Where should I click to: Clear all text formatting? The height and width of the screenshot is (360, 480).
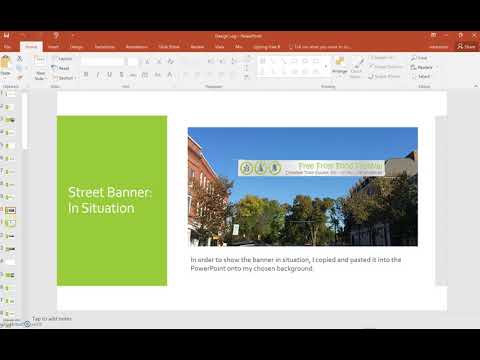171,61
